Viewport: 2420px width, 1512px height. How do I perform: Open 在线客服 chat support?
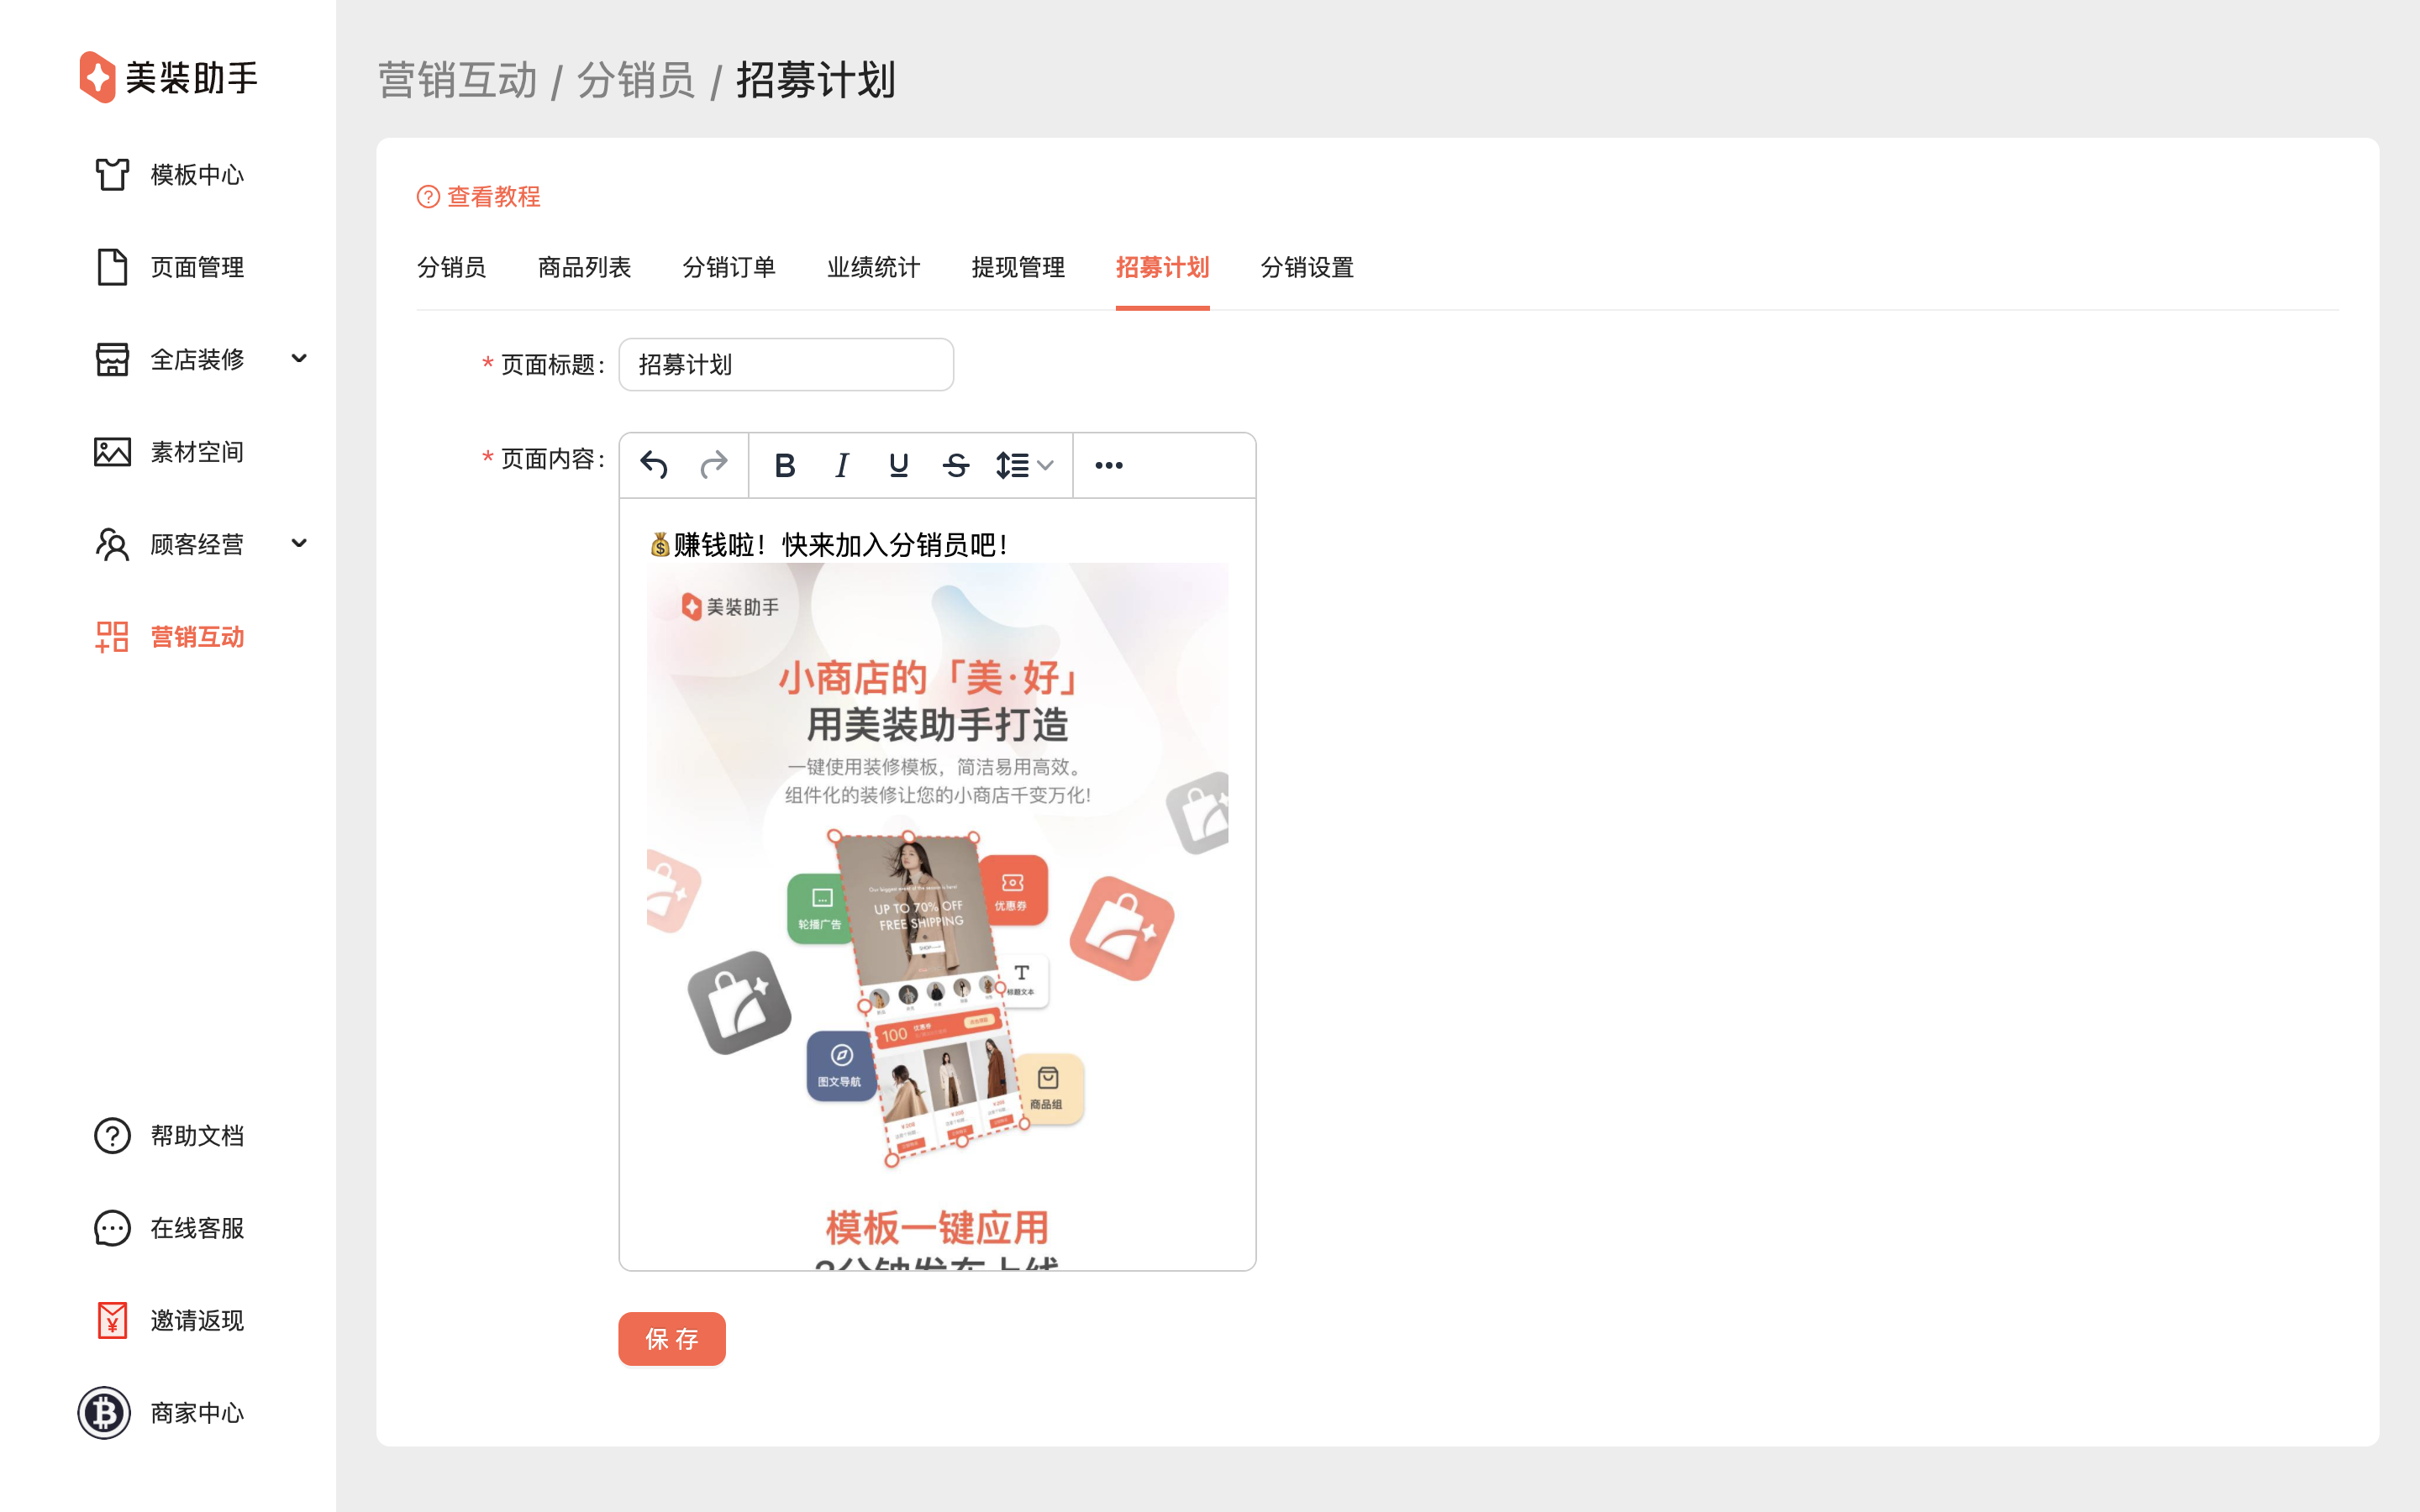click(197, 1228)
